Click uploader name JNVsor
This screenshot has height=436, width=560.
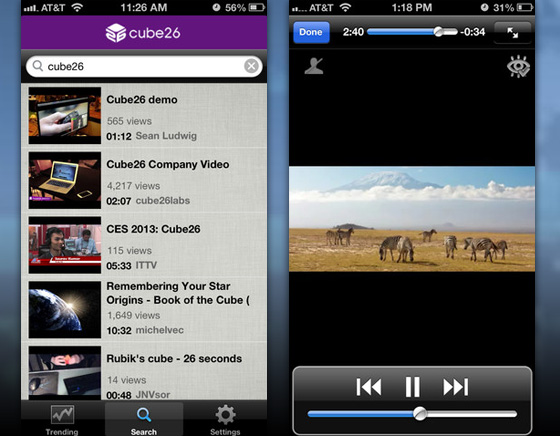[153, 395]
